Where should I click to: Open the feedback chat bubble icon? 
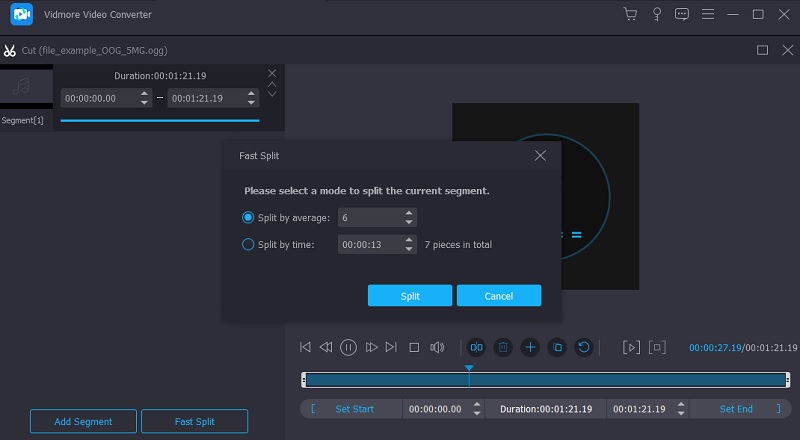(x=682, y=14)
